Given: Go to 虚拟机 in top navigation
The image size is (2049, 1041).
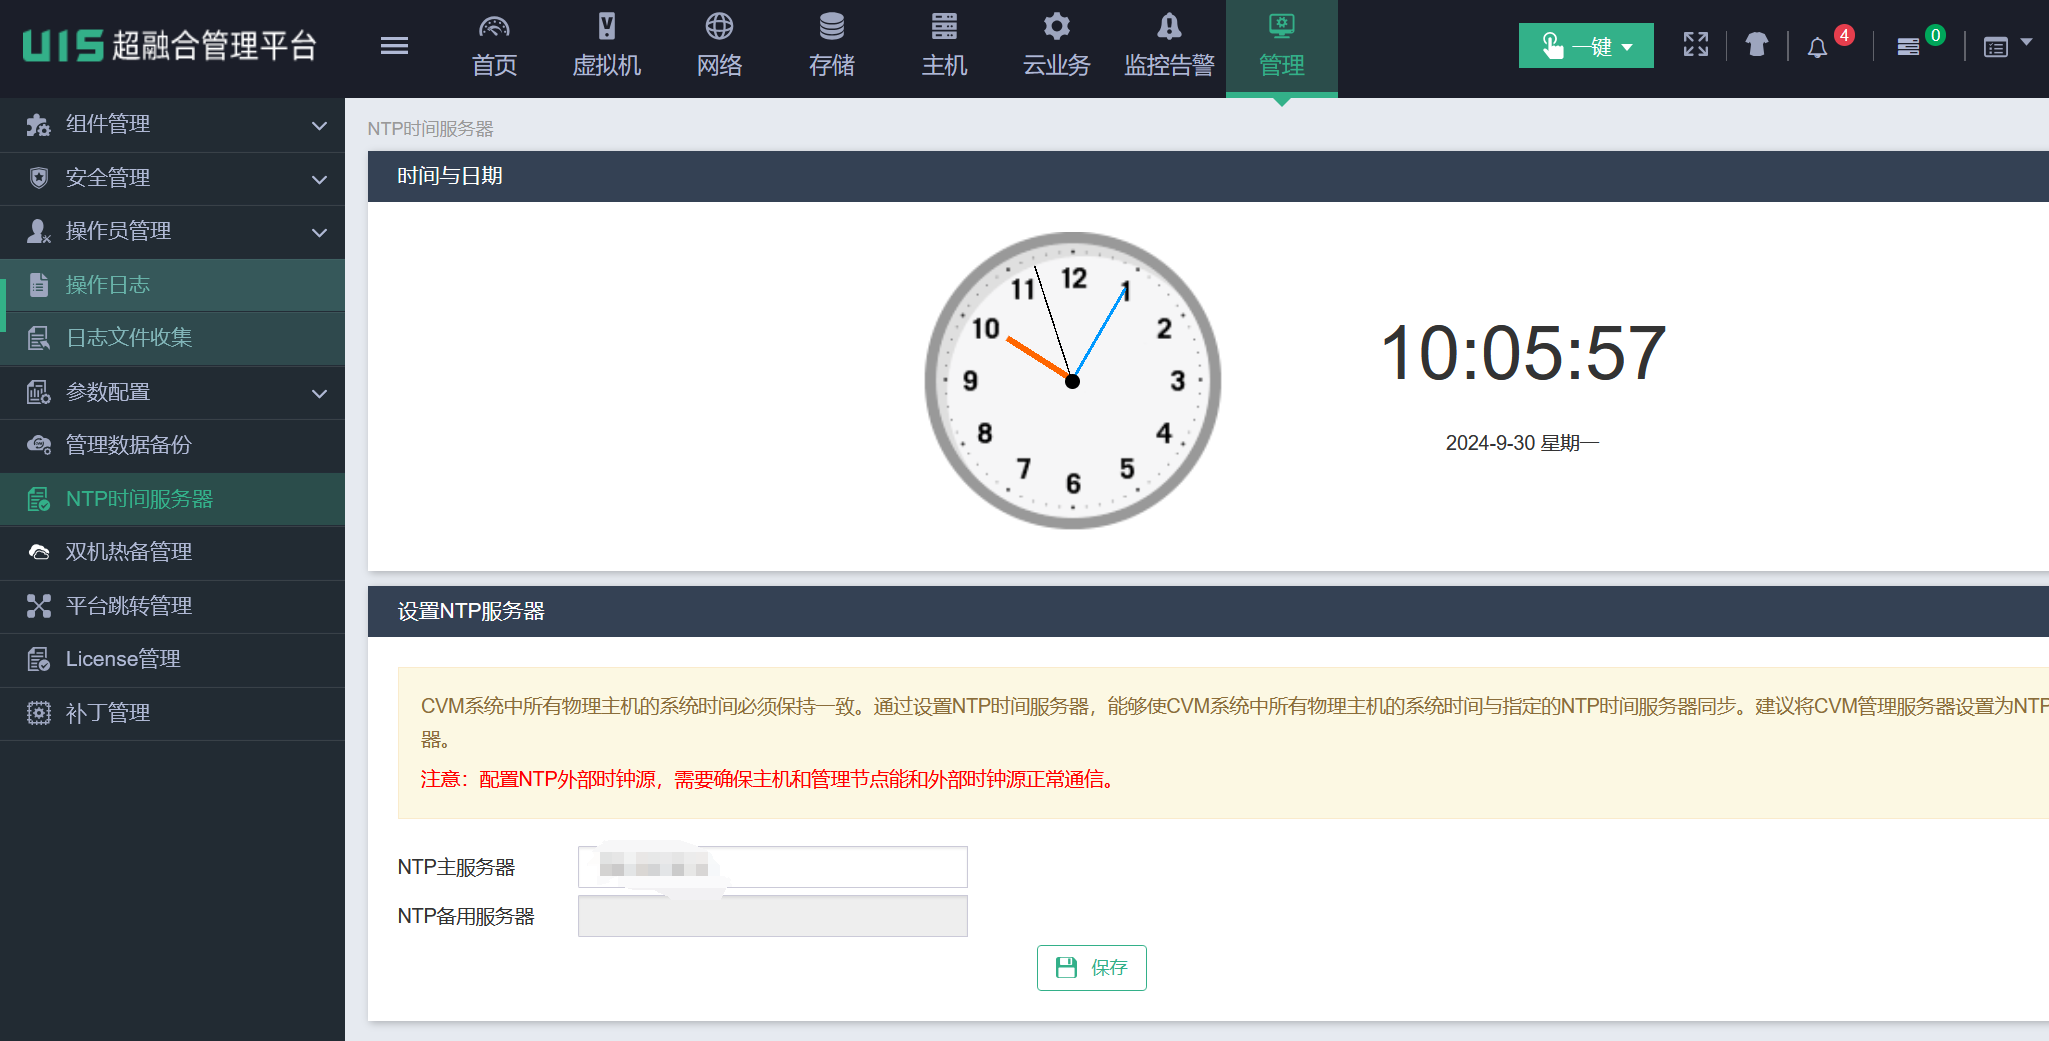Looking at the screenshot, I should (607, 65).
